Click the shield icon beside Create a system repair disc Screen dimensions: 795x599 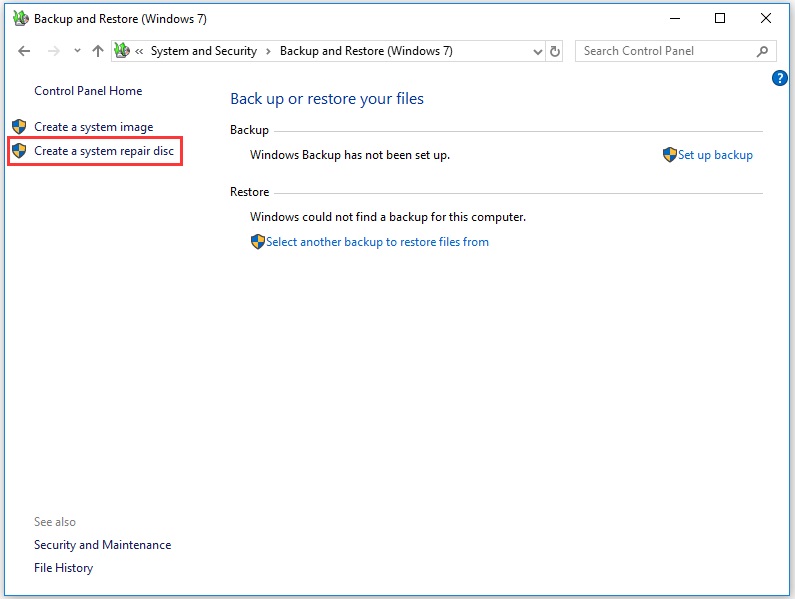[19, 151]
